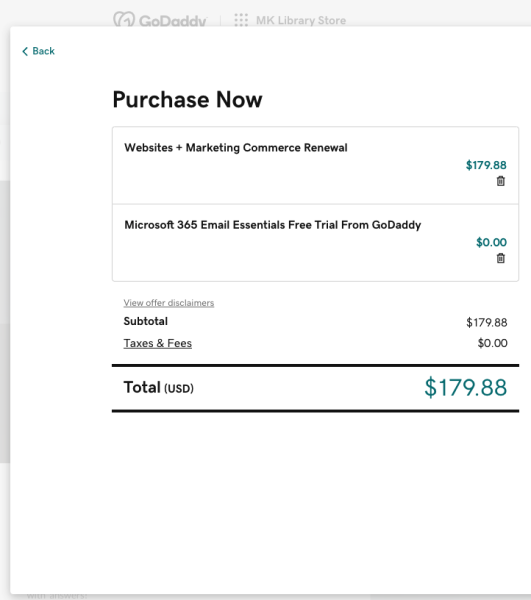Click the Taxes & Fees amount $0.00

[492, 343]
